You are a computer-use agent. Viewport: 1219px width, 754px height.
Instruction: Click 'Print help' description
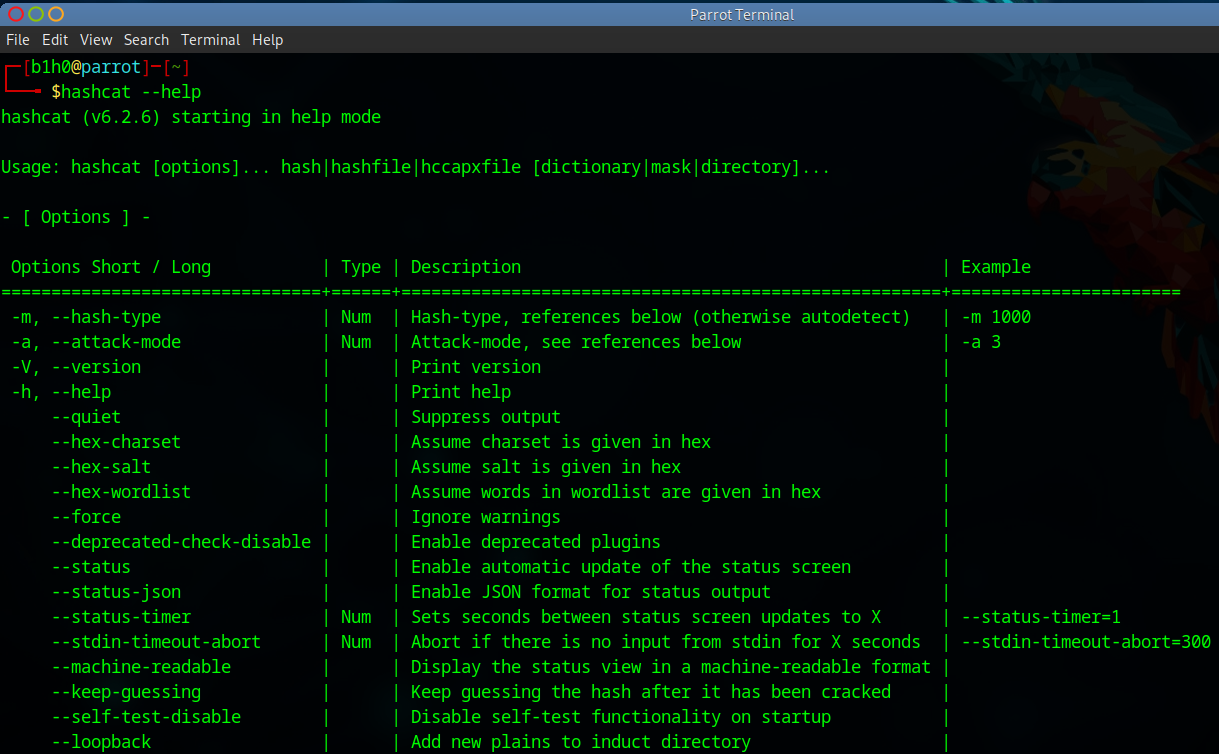coord(461,392)
